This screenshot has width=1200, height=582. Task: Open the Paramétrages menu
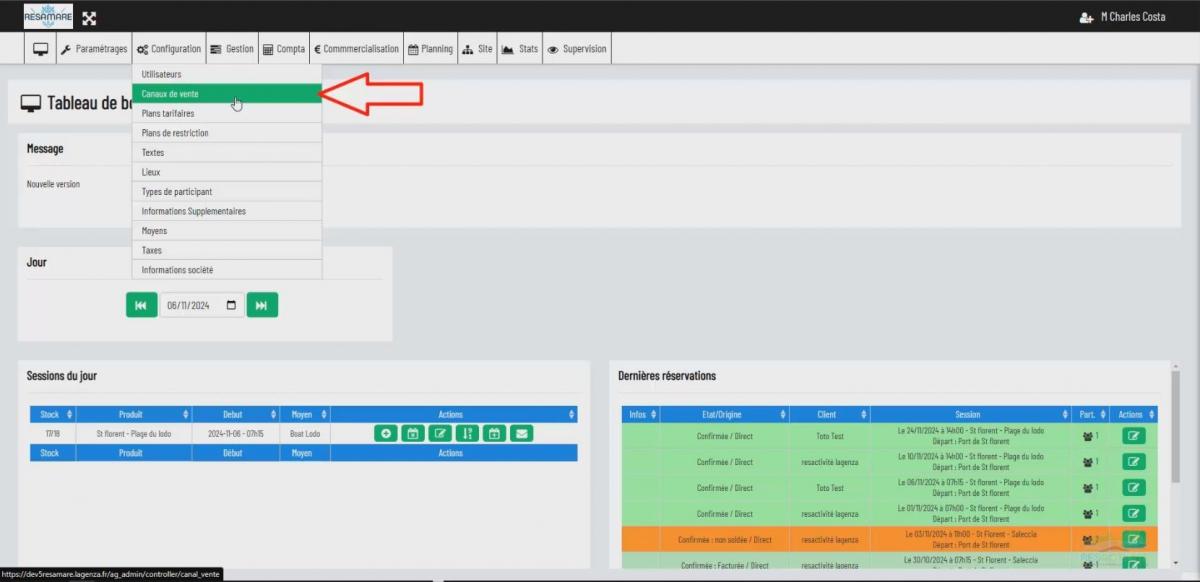94,49
